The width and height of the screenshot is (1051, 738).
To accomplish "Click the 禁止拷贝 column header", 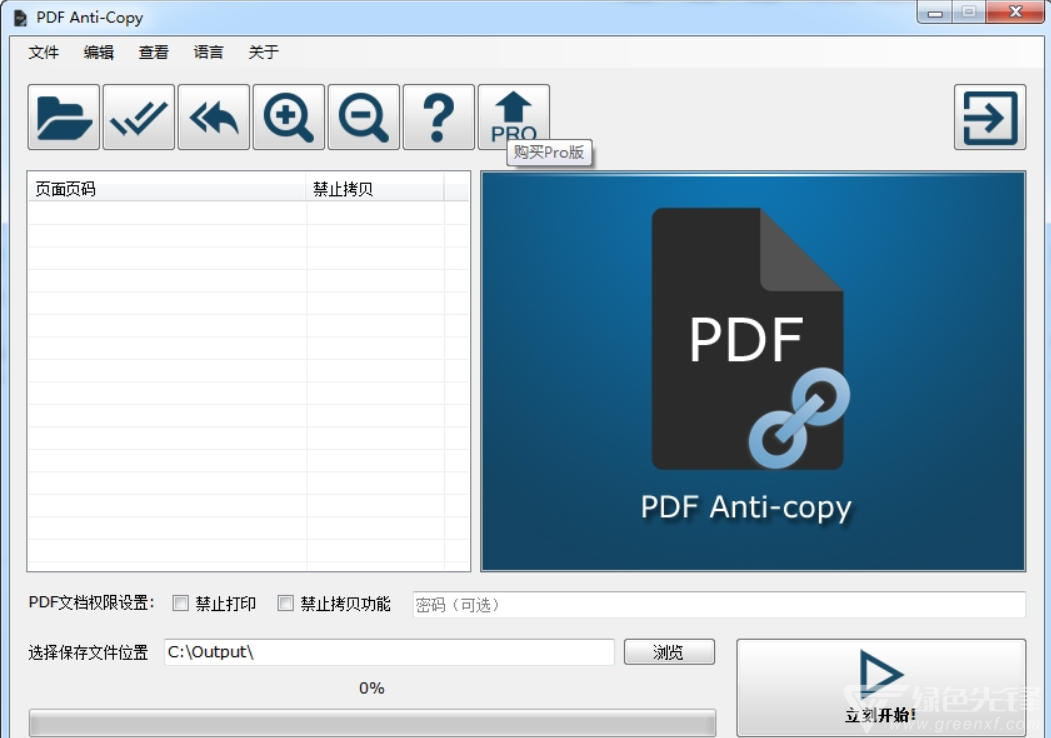I will click(x=375, y=189).
